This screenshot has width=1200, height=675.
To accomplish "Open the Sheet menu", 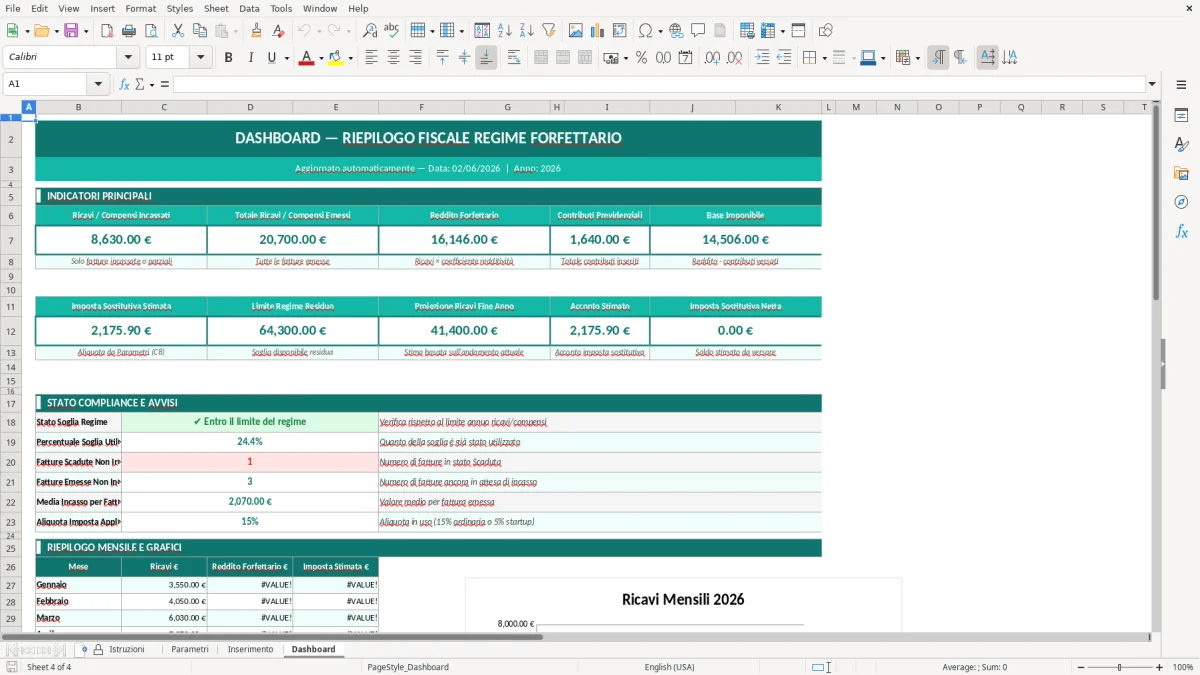I will pyautogui.click(x=216, y=8).
